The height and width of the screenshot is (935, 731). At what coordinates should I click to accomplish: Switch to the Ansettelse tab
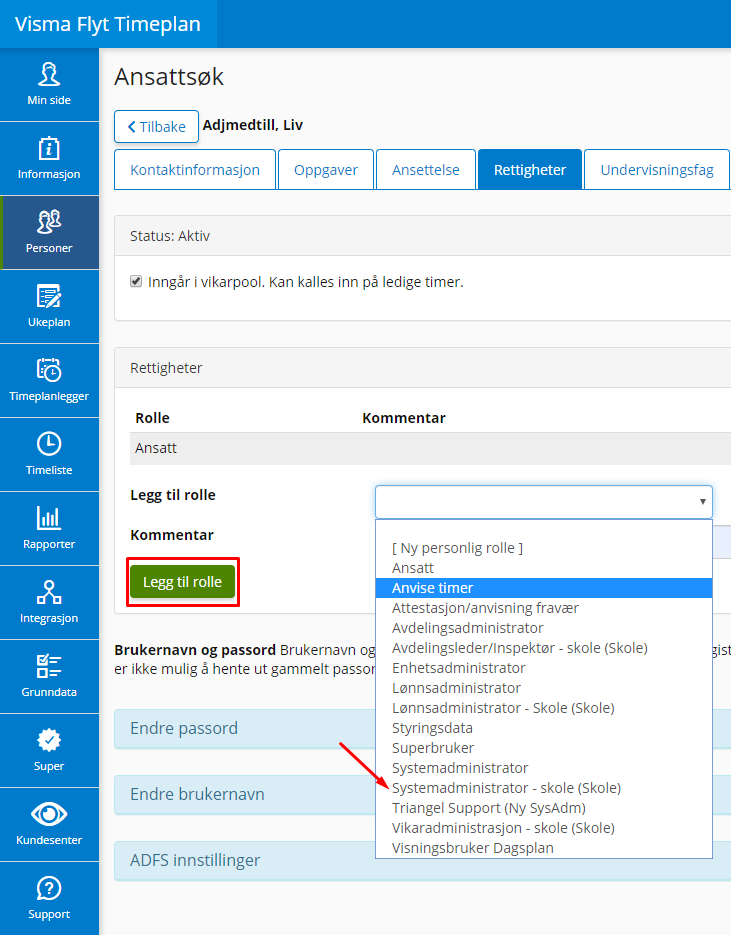click(426, 170)
